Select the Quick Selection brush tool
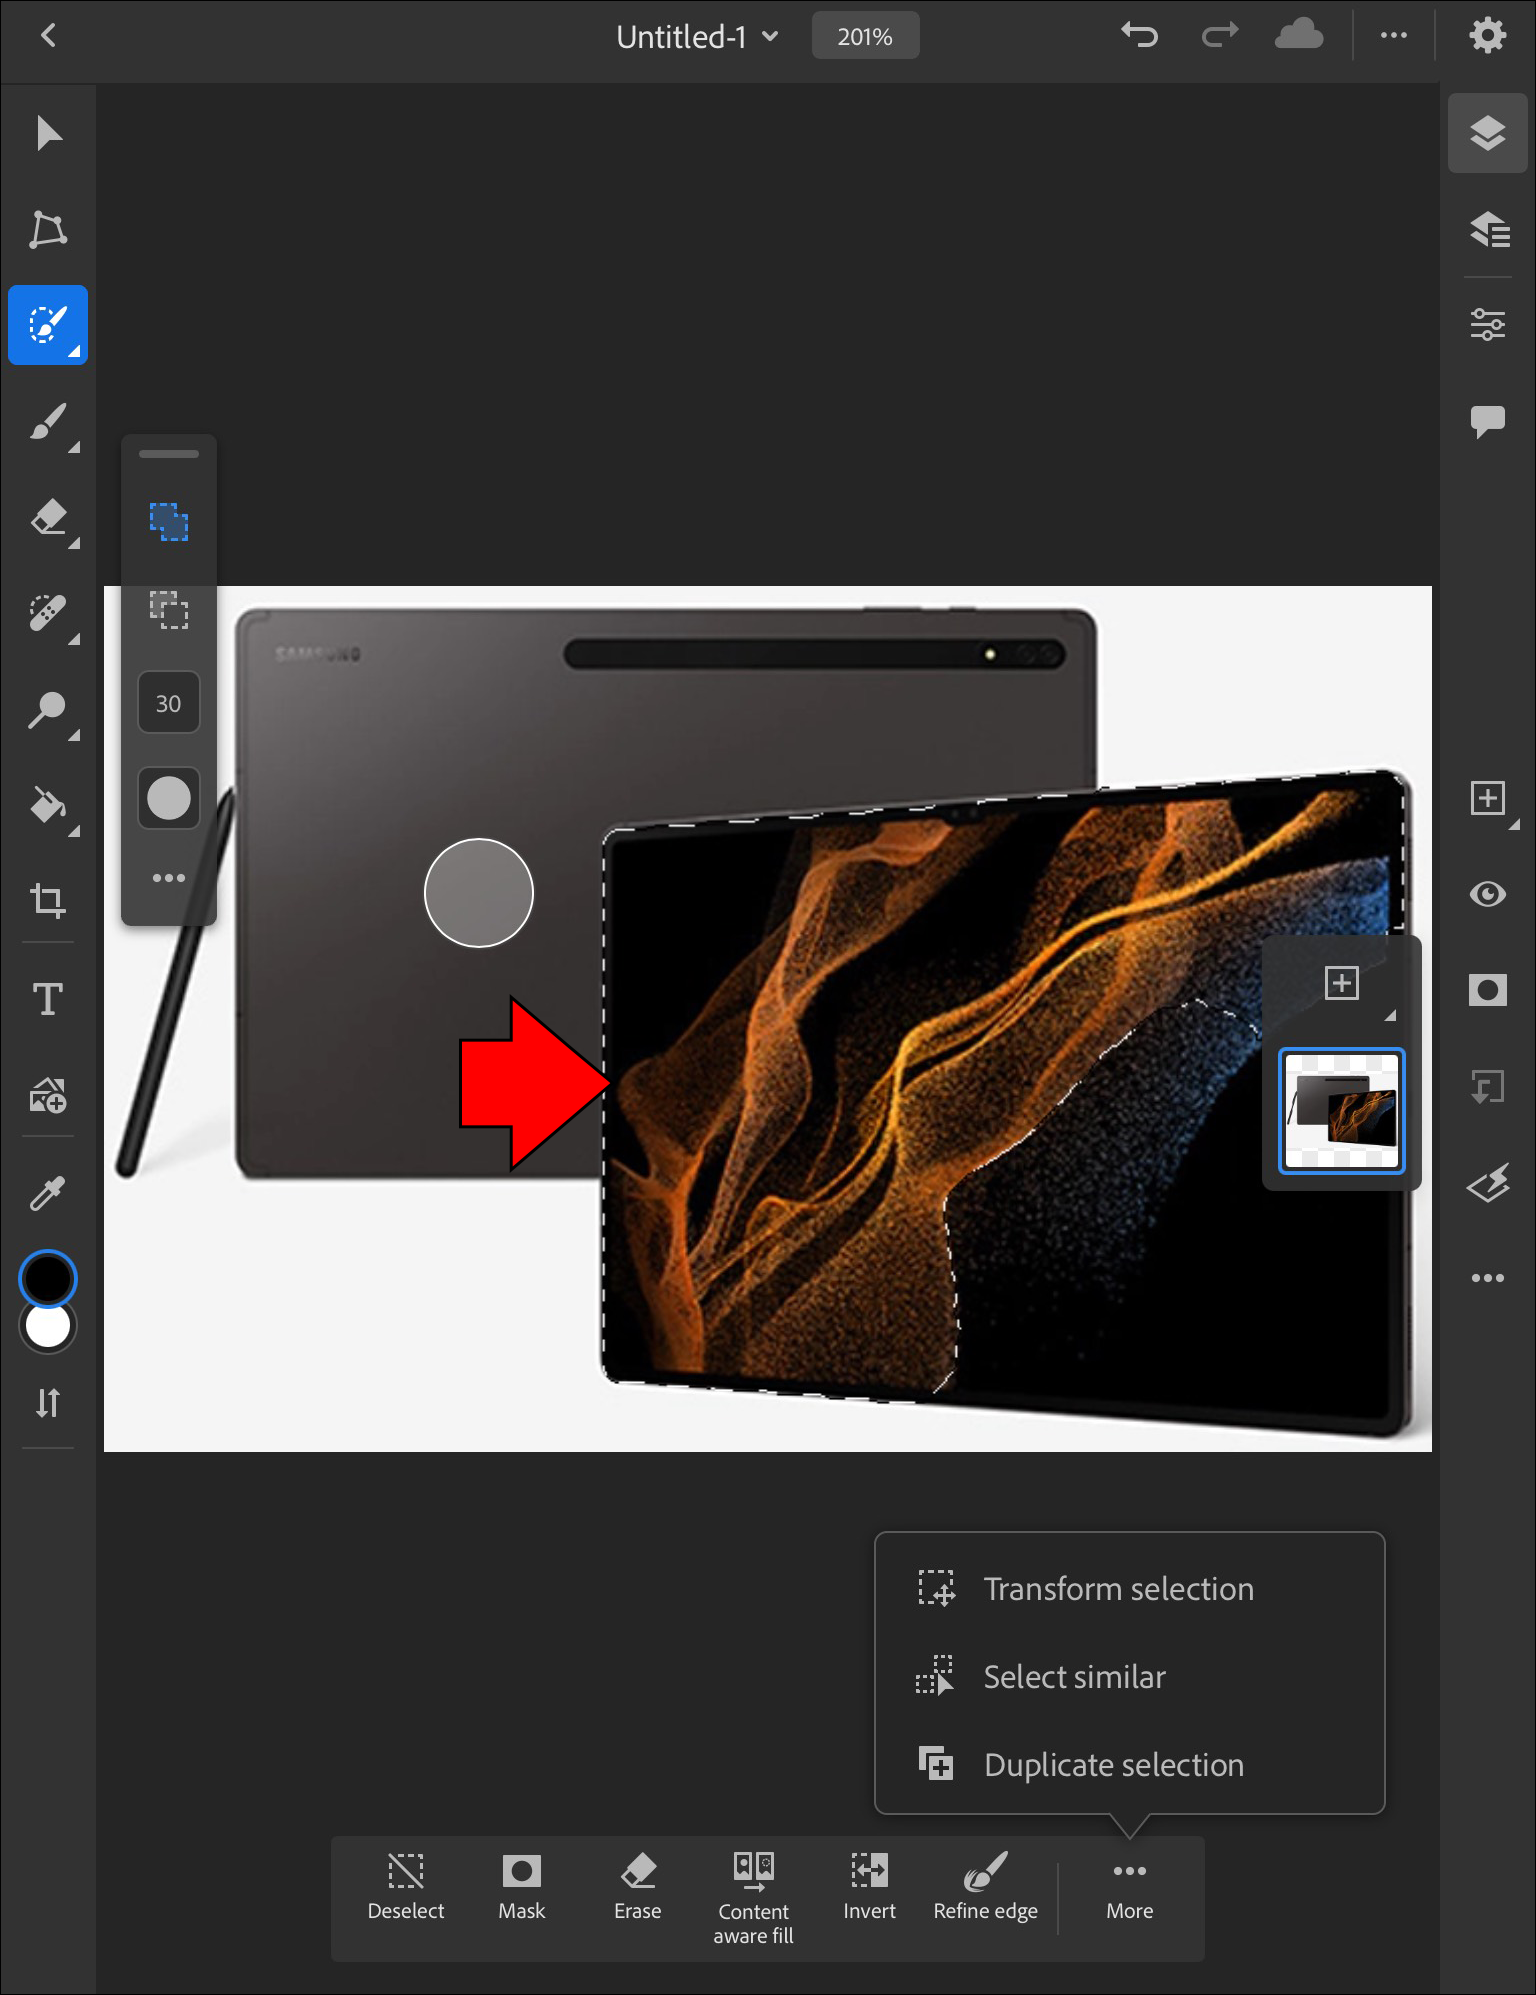 point(48,325)
